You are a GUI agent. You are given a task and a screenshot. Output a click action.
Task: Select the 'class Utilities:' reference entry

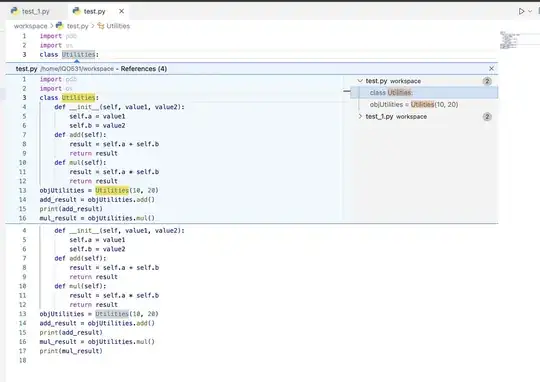coord(424,93)
